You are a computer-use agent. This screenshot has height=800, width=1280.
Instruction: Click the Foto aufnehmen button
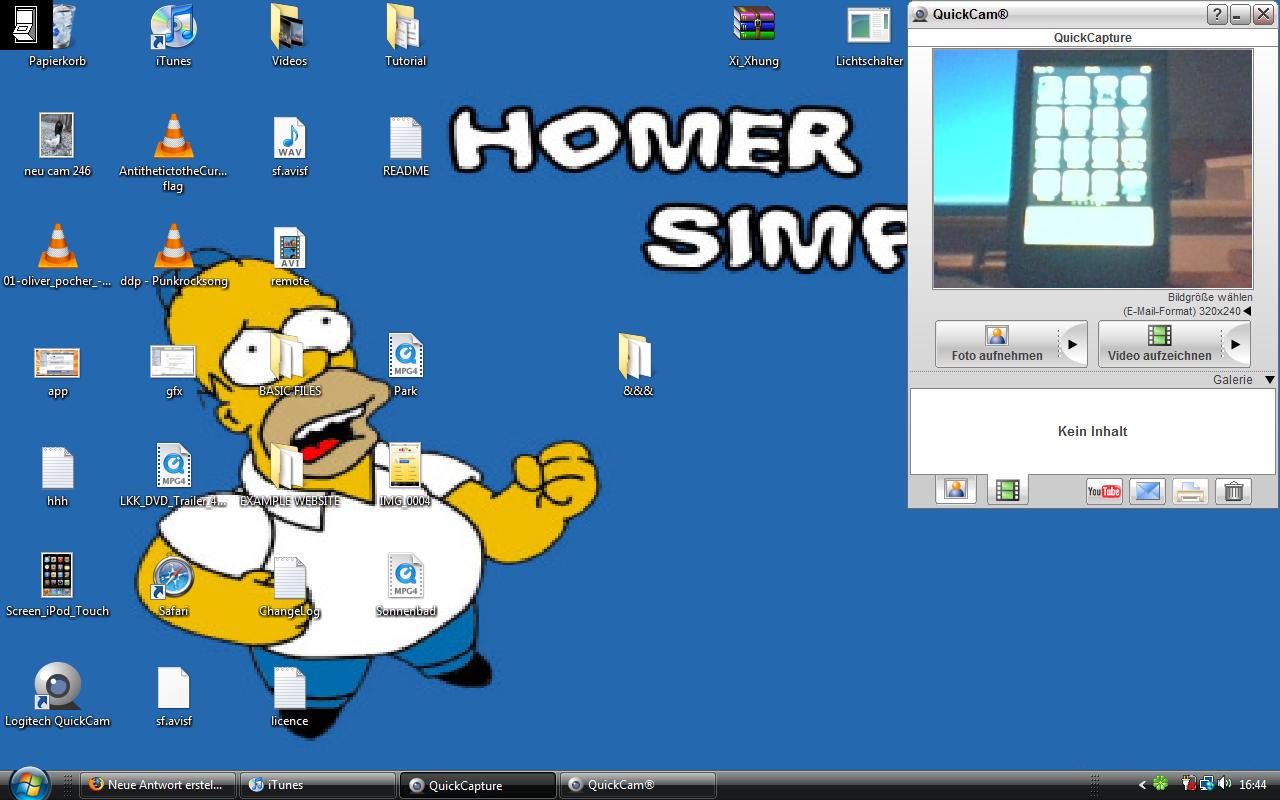(x=997, y=344)
